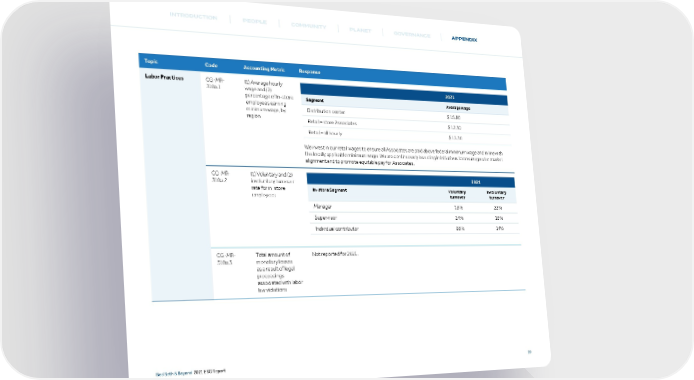694x380 pixels.
Task: Select the Retail in-store Associates row
Action: click(x=406, y=125)
